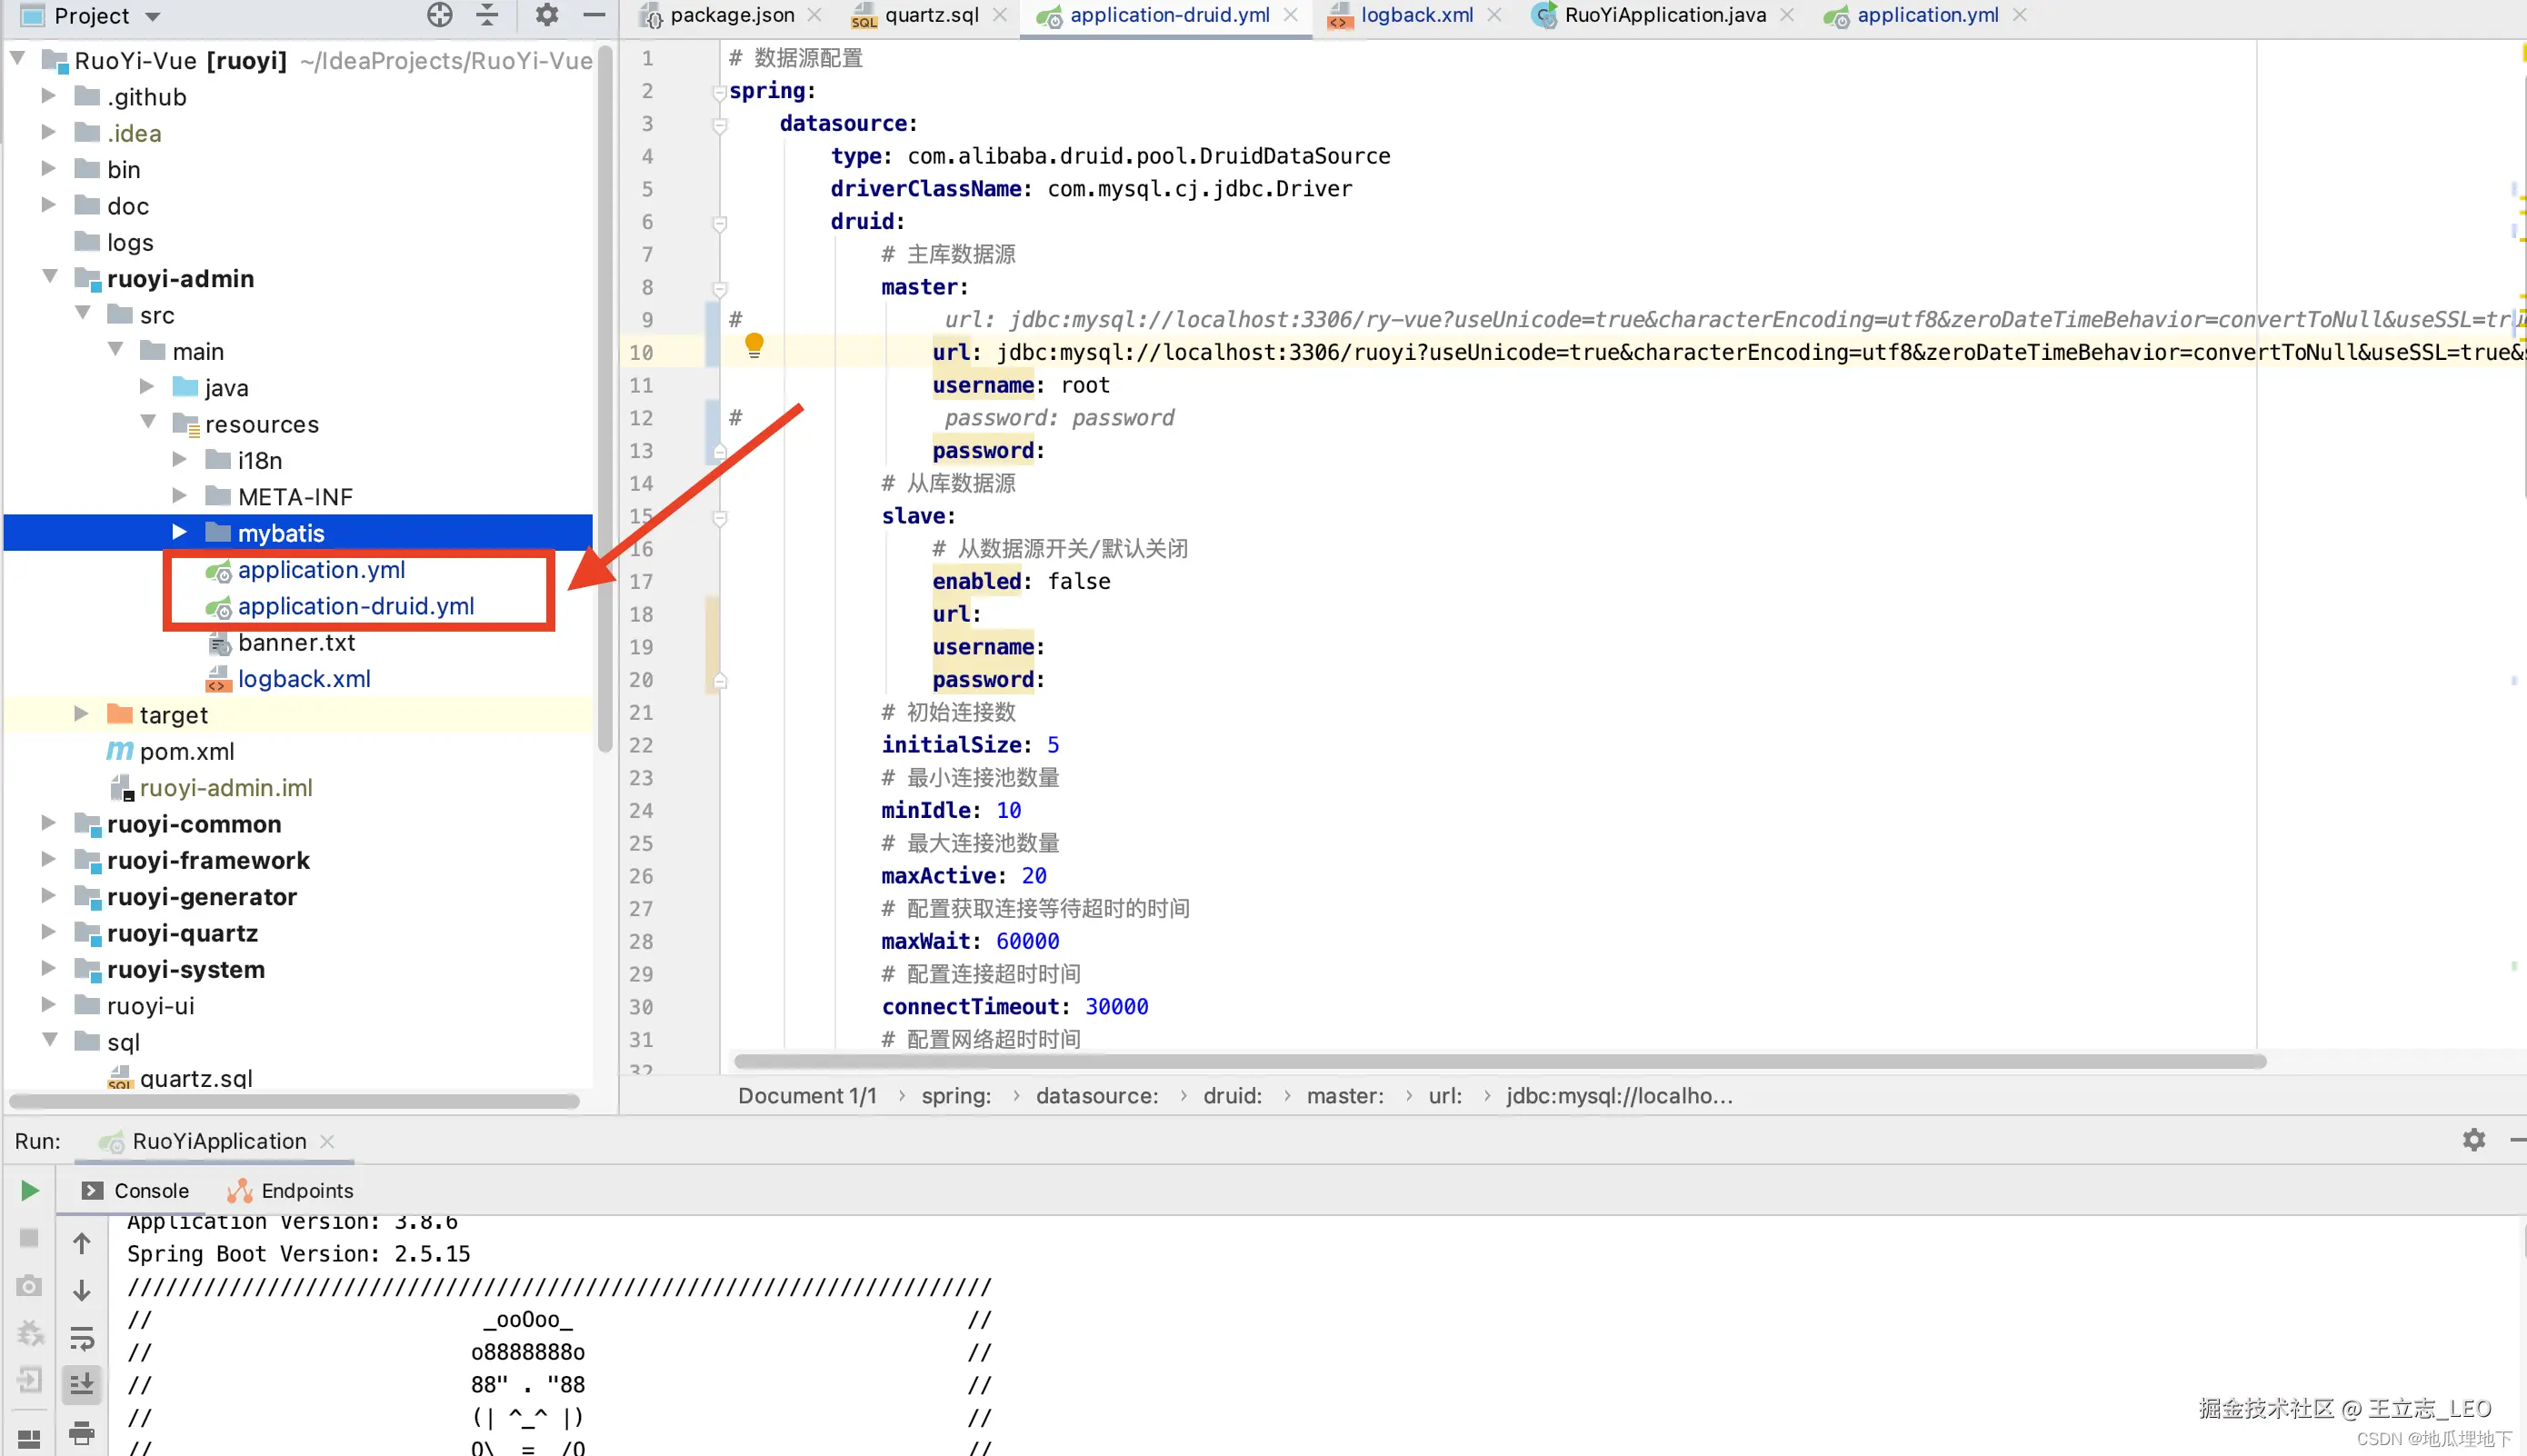Image resolution: width=2527 pixels, height=1456 pixels.
Task: Open the Project view dropdown
Action: point(153,16)
